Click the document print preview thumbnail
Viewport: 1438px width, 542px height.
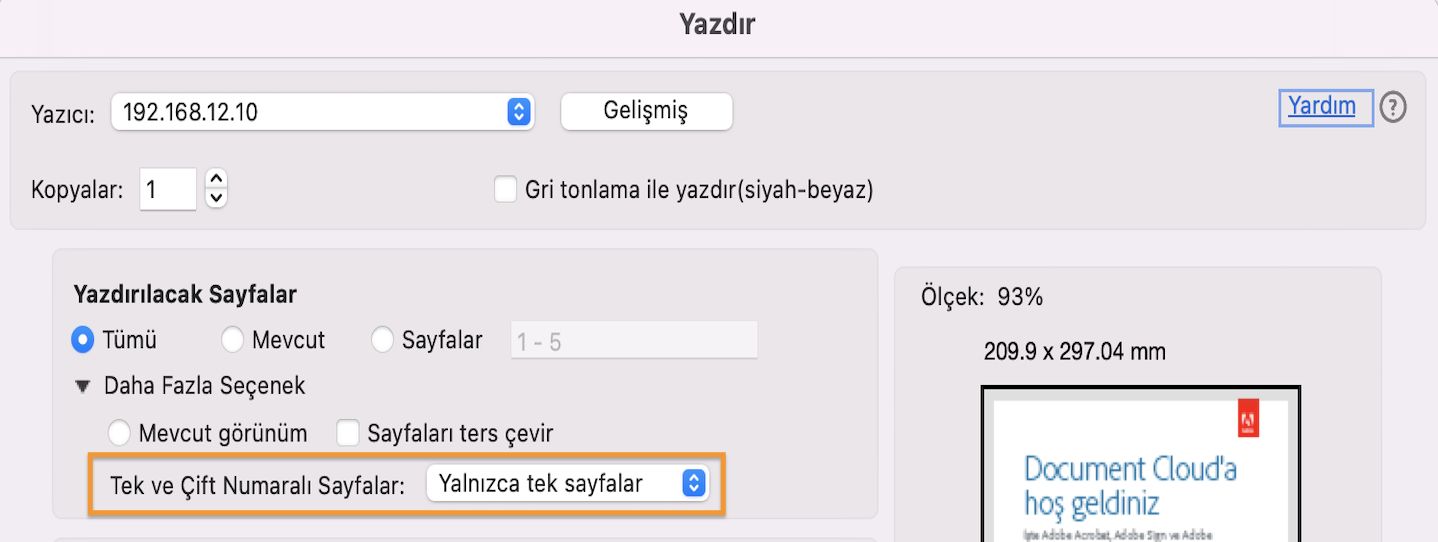(1140, 470)
